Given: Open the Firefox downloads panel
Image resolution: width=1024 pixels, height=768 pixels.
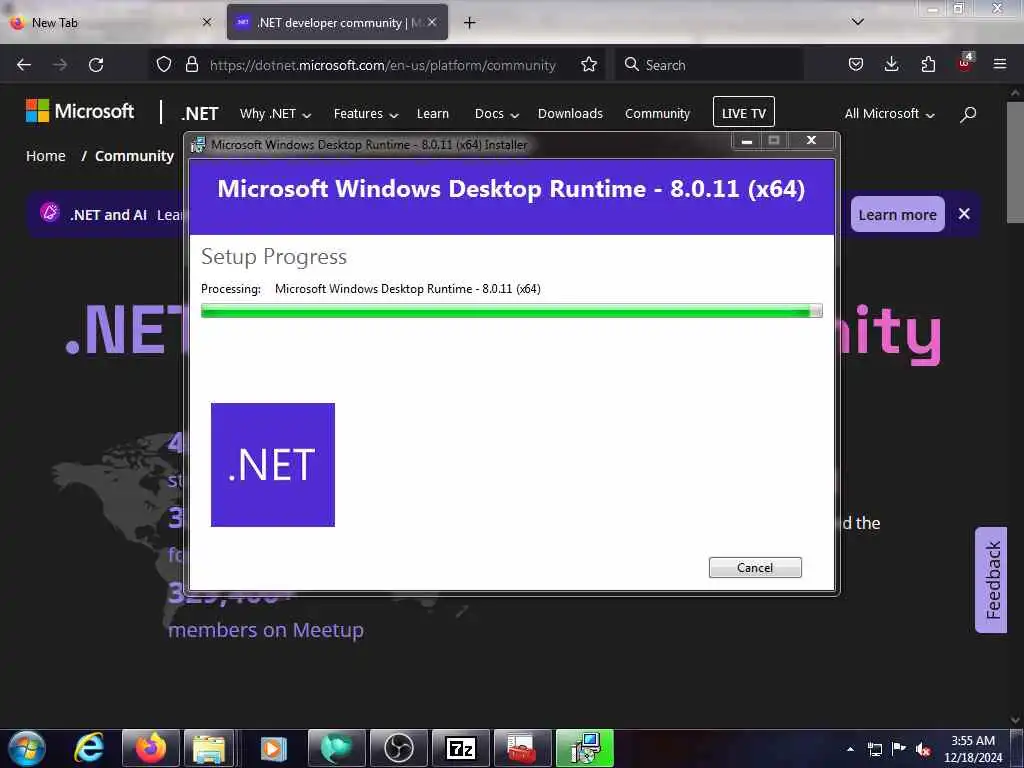Looking at the screenshot, I should (x=891, y=65).
